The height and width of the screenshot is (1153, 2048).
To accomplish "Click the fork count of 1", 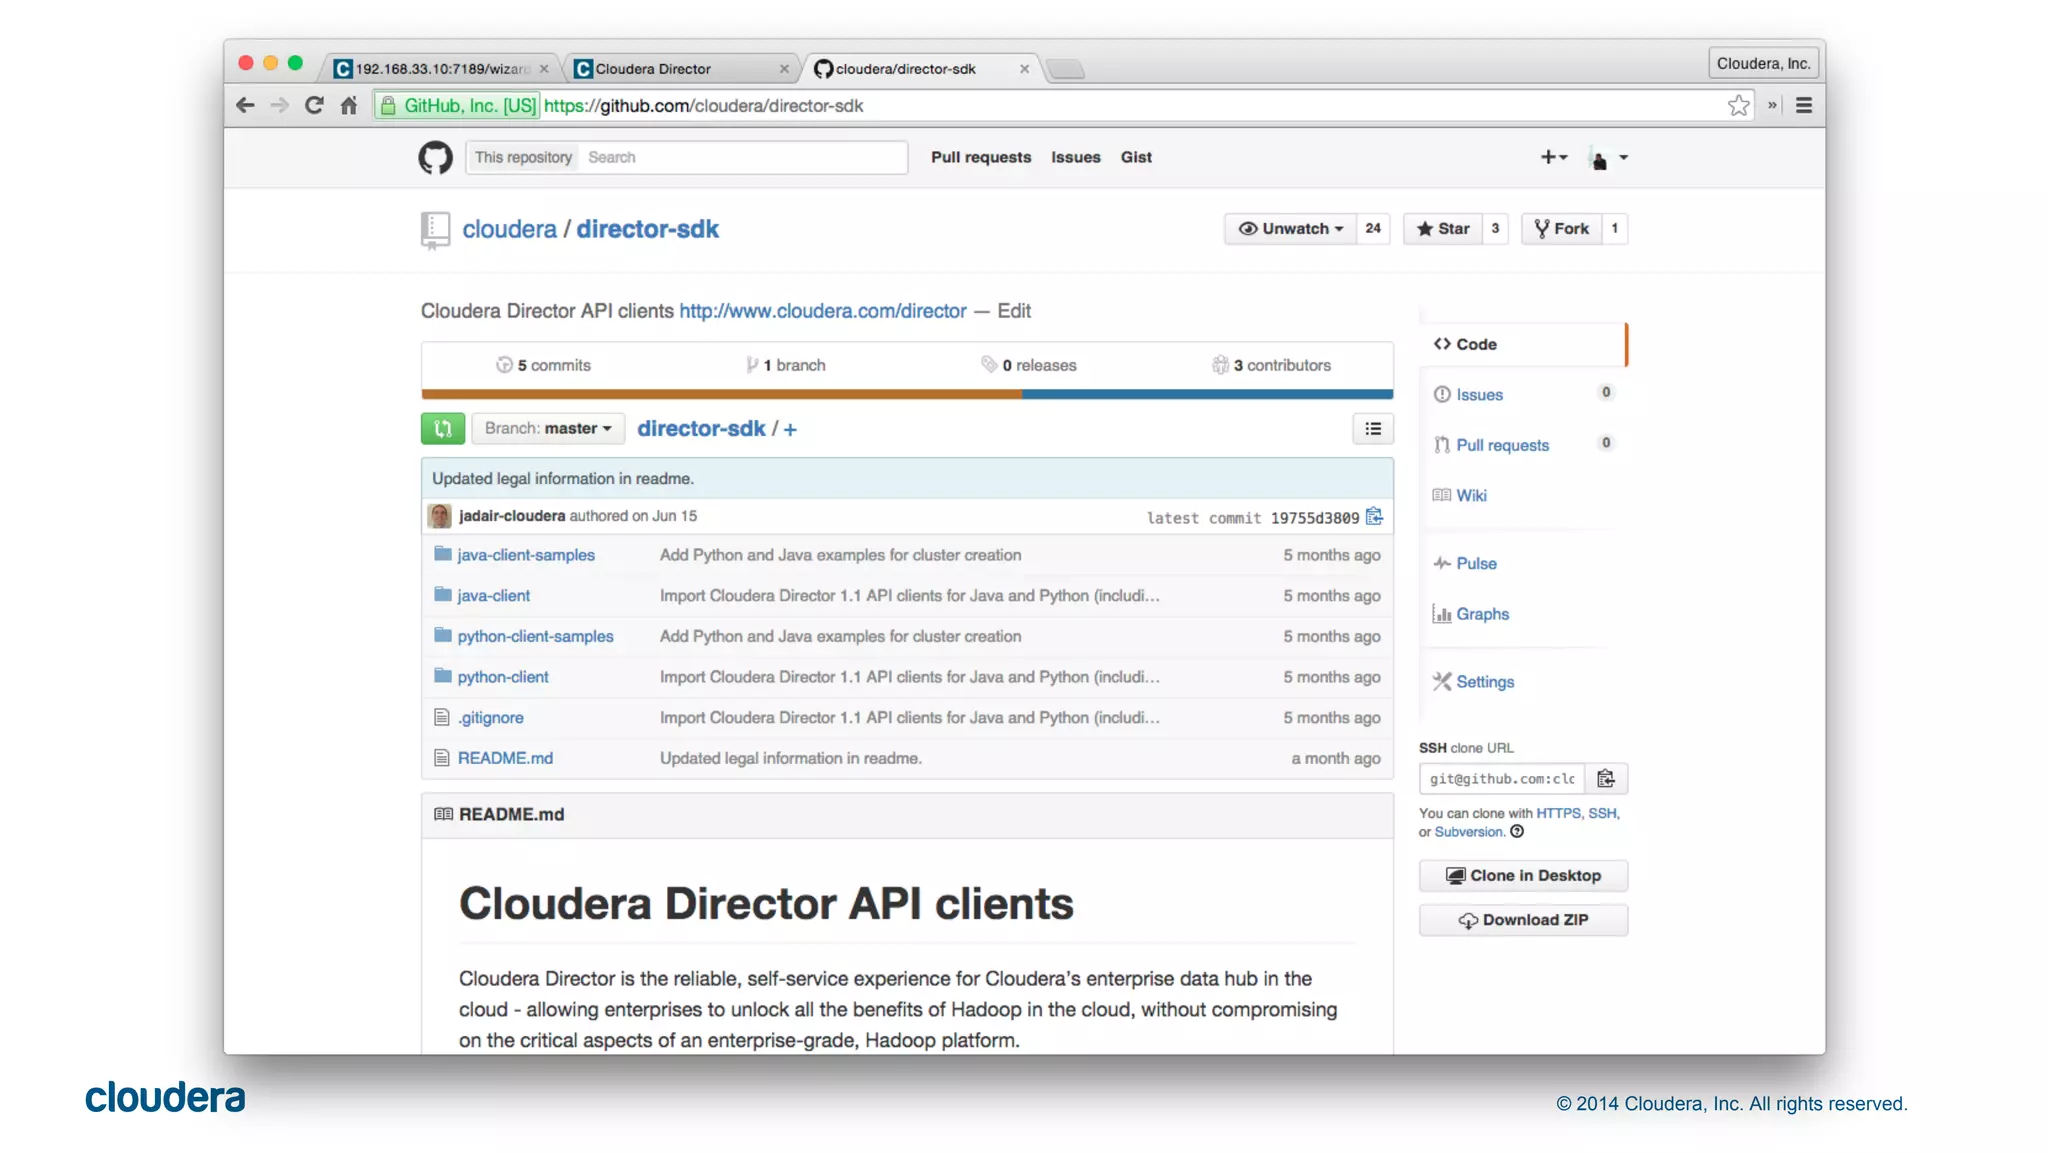I will tap(1614, 229).
